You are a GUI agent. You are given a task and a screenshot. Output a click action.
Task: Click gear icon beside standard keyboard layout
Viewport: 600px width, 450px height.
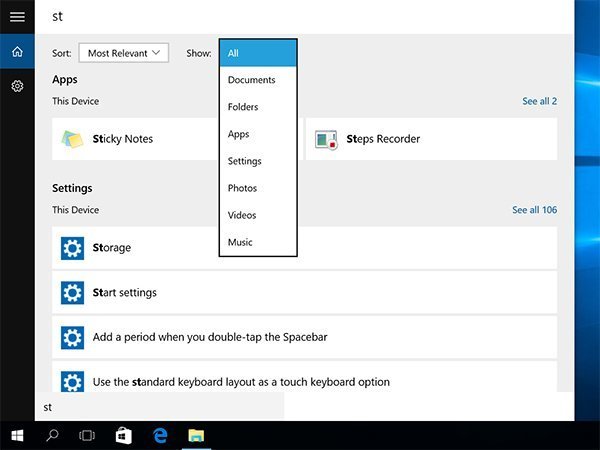[72, 381]
